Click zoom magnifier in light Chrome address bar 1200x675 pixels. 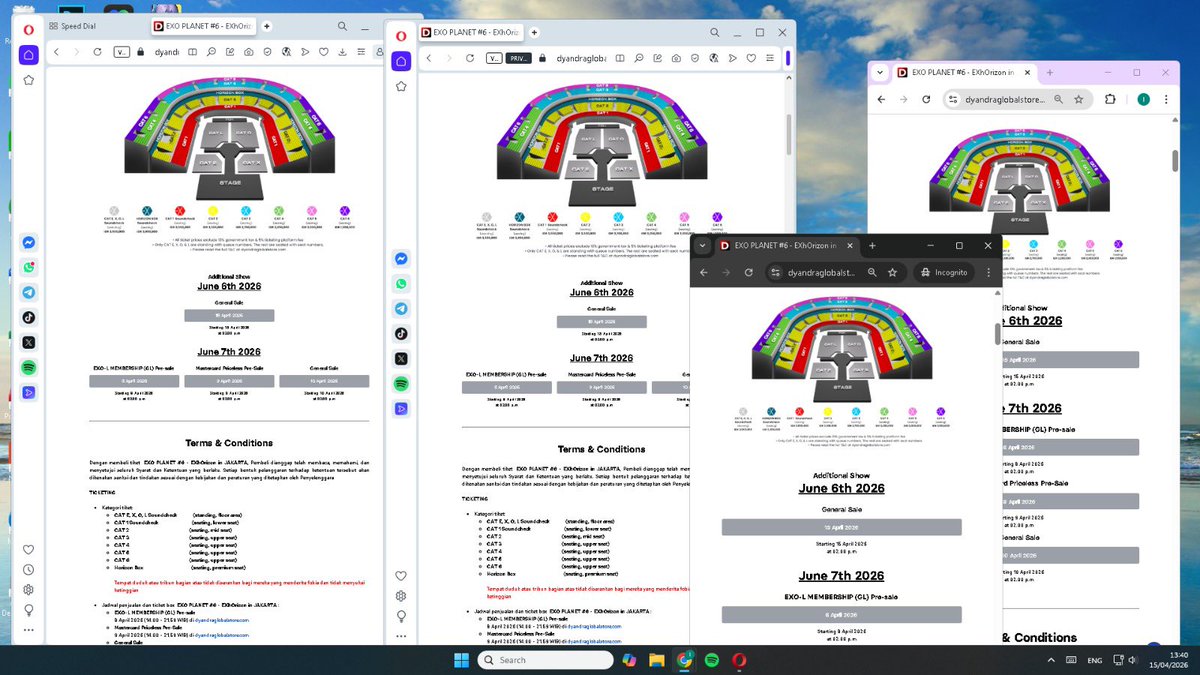(x=1057, y=99)
